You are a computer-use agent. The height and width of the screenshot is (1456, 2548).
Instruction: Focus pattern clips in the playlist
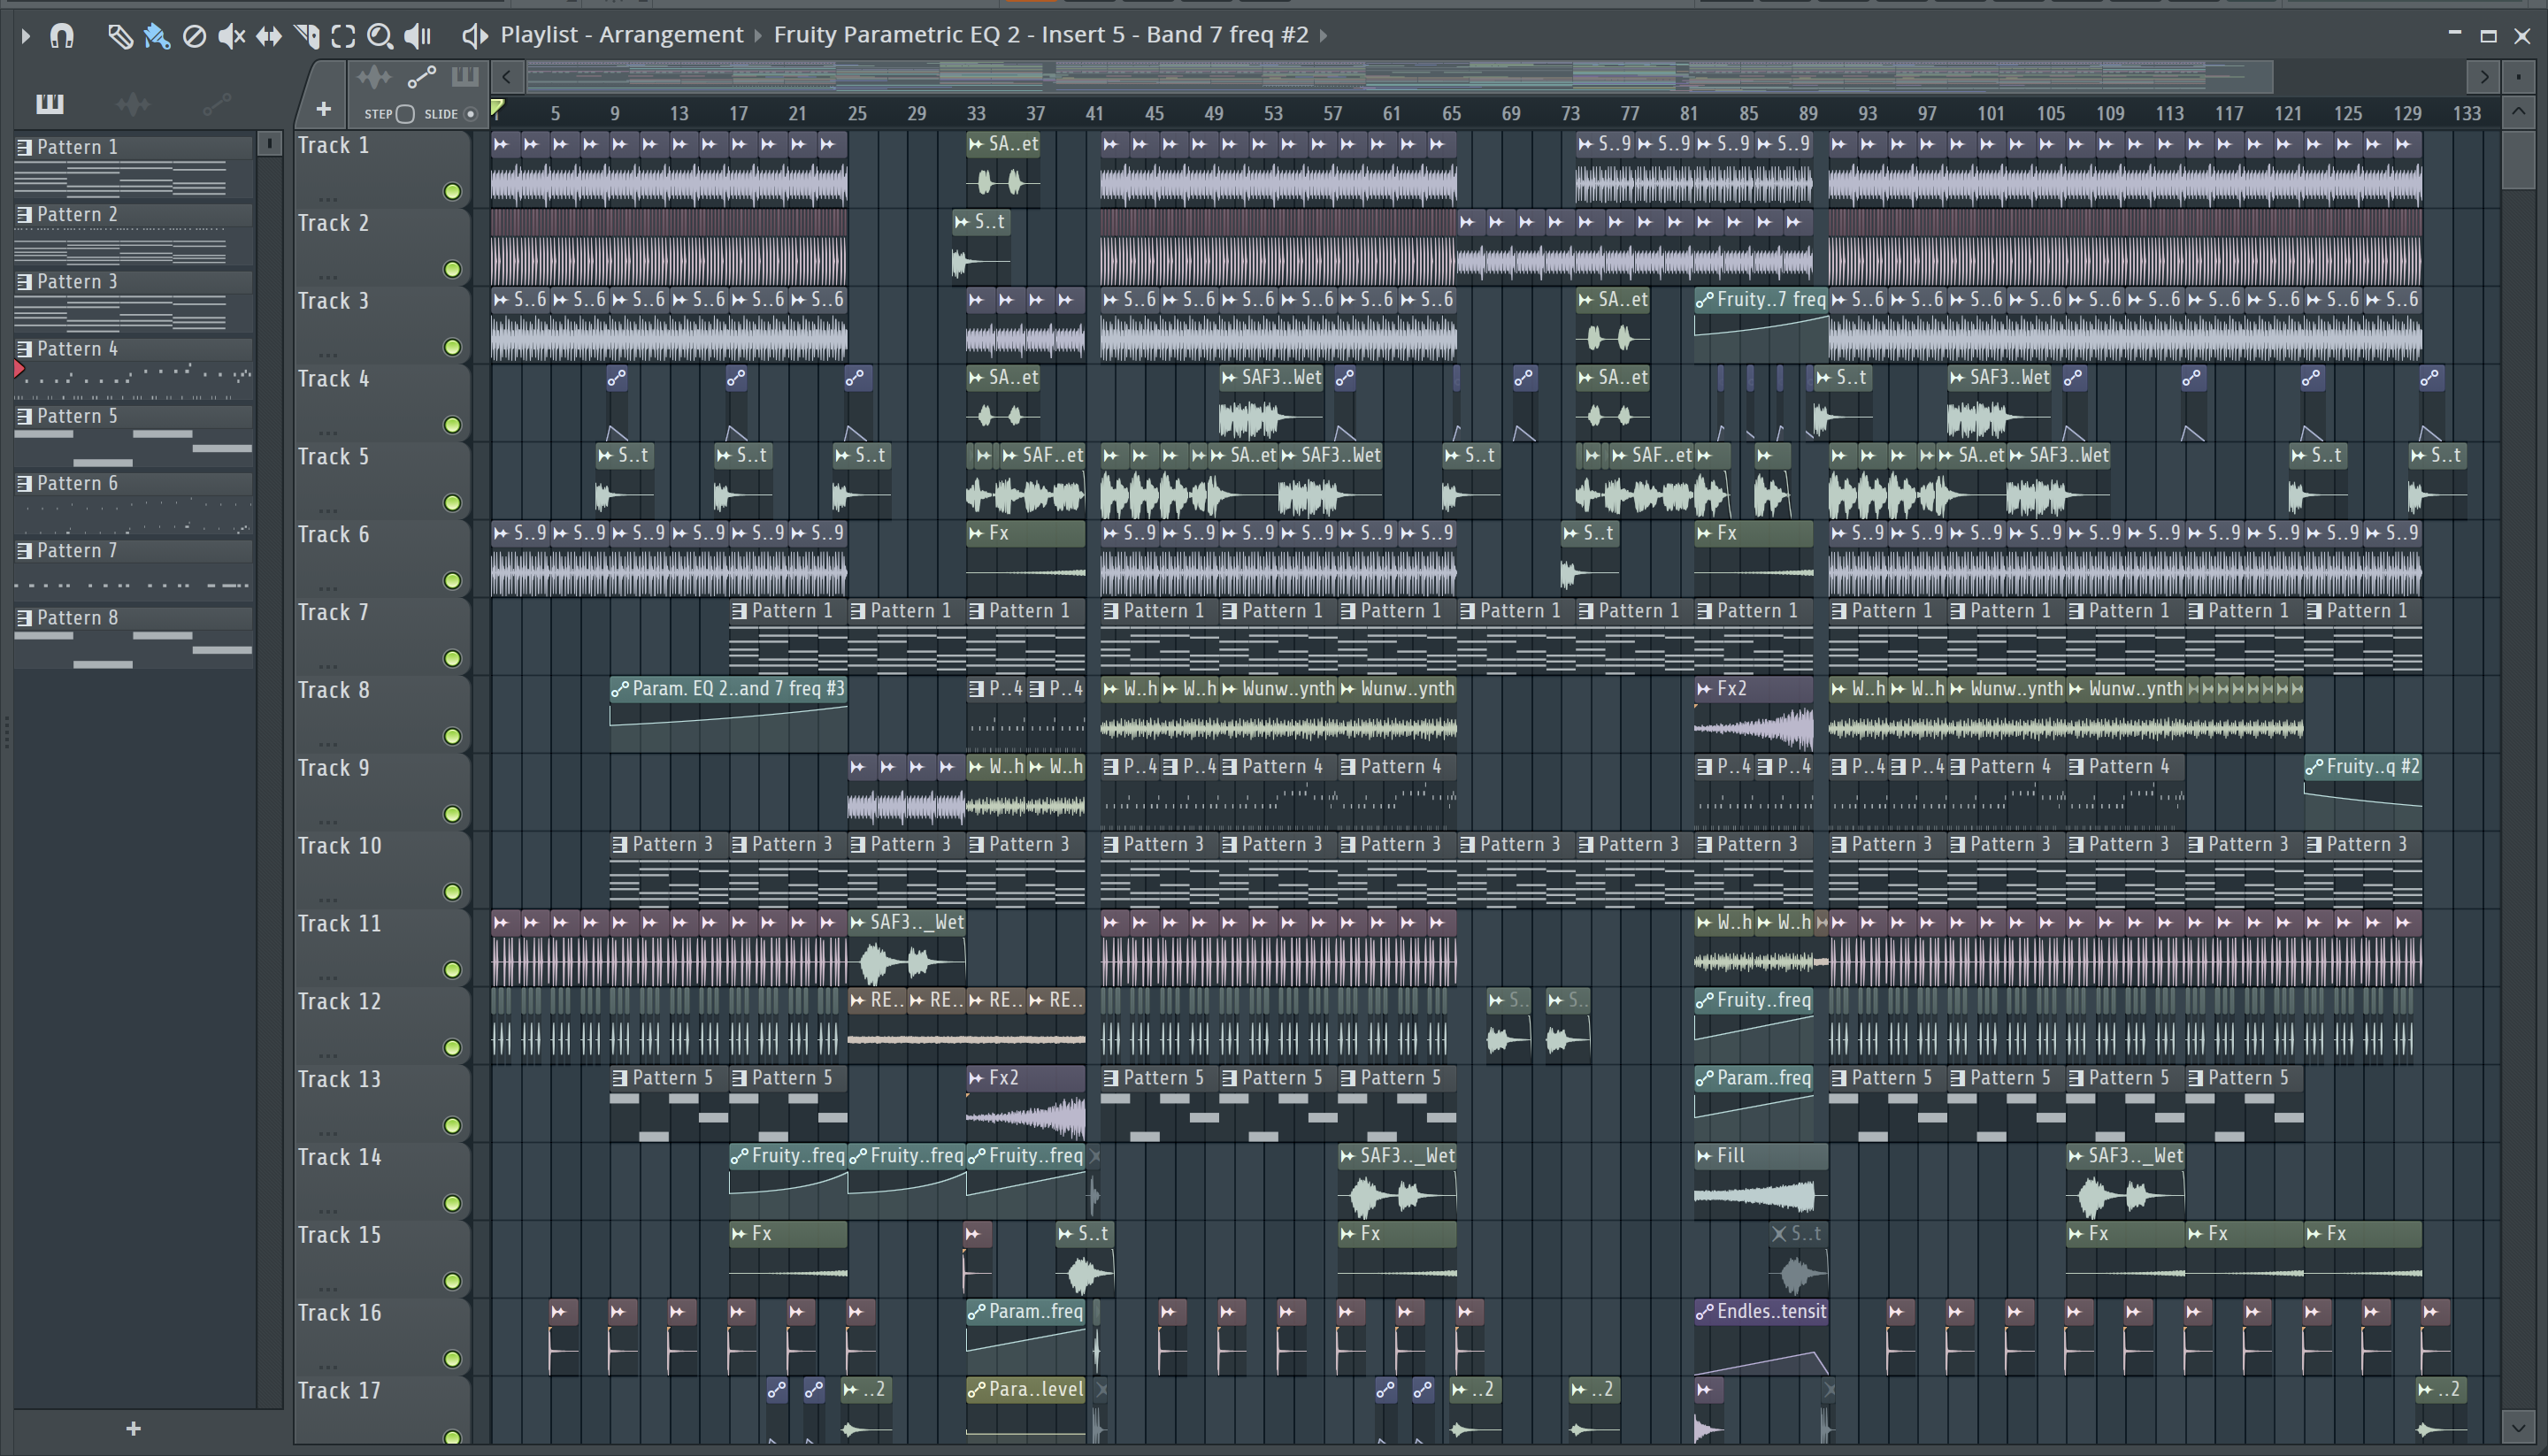pos(465,77)
